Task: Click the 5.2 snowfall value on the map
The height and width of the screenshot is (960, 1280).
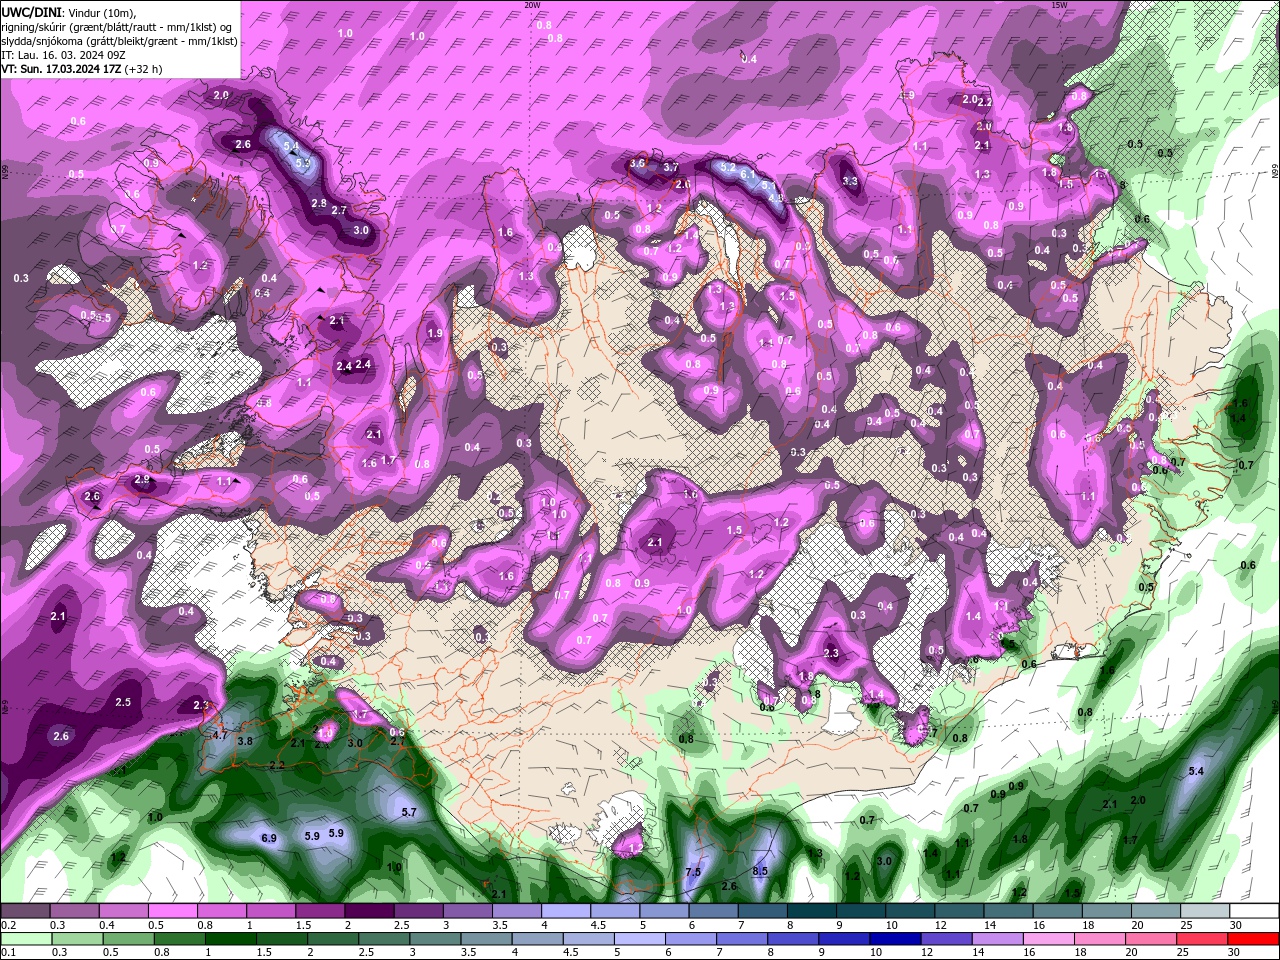Action: point(728,166)
